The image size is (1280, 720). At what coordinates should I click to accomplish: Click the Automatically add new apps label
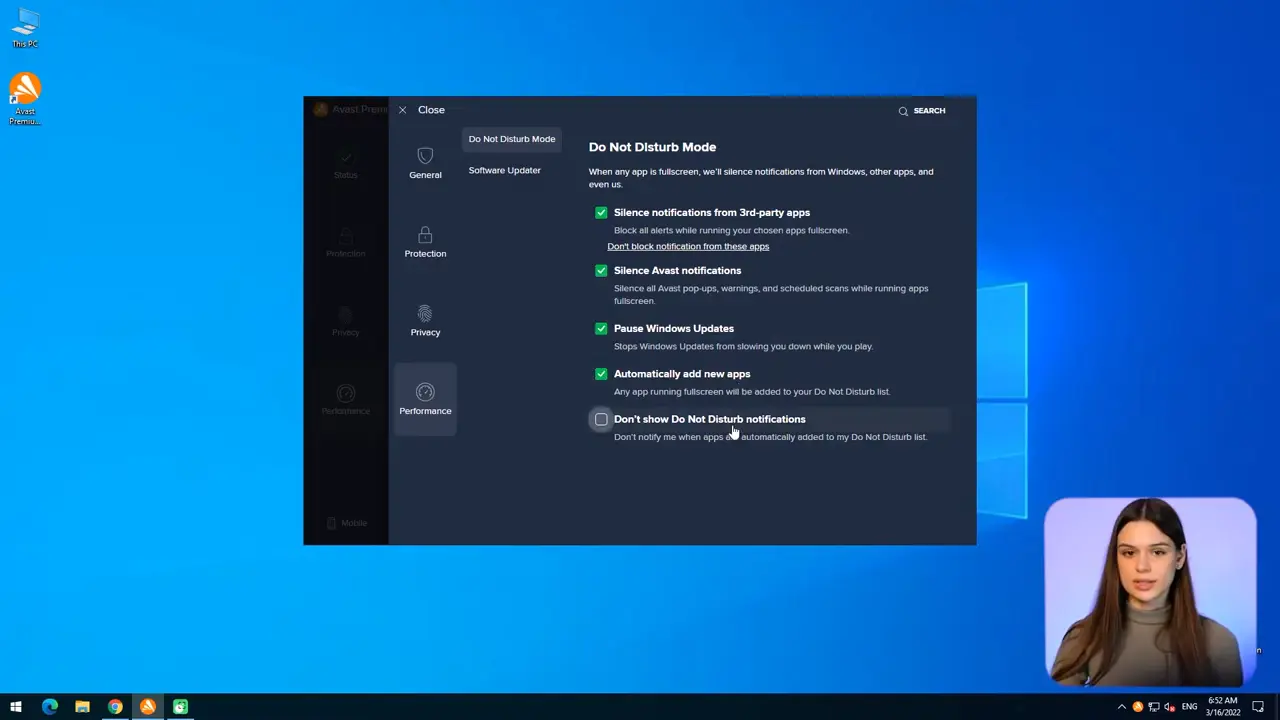click(x=682, y=374)
